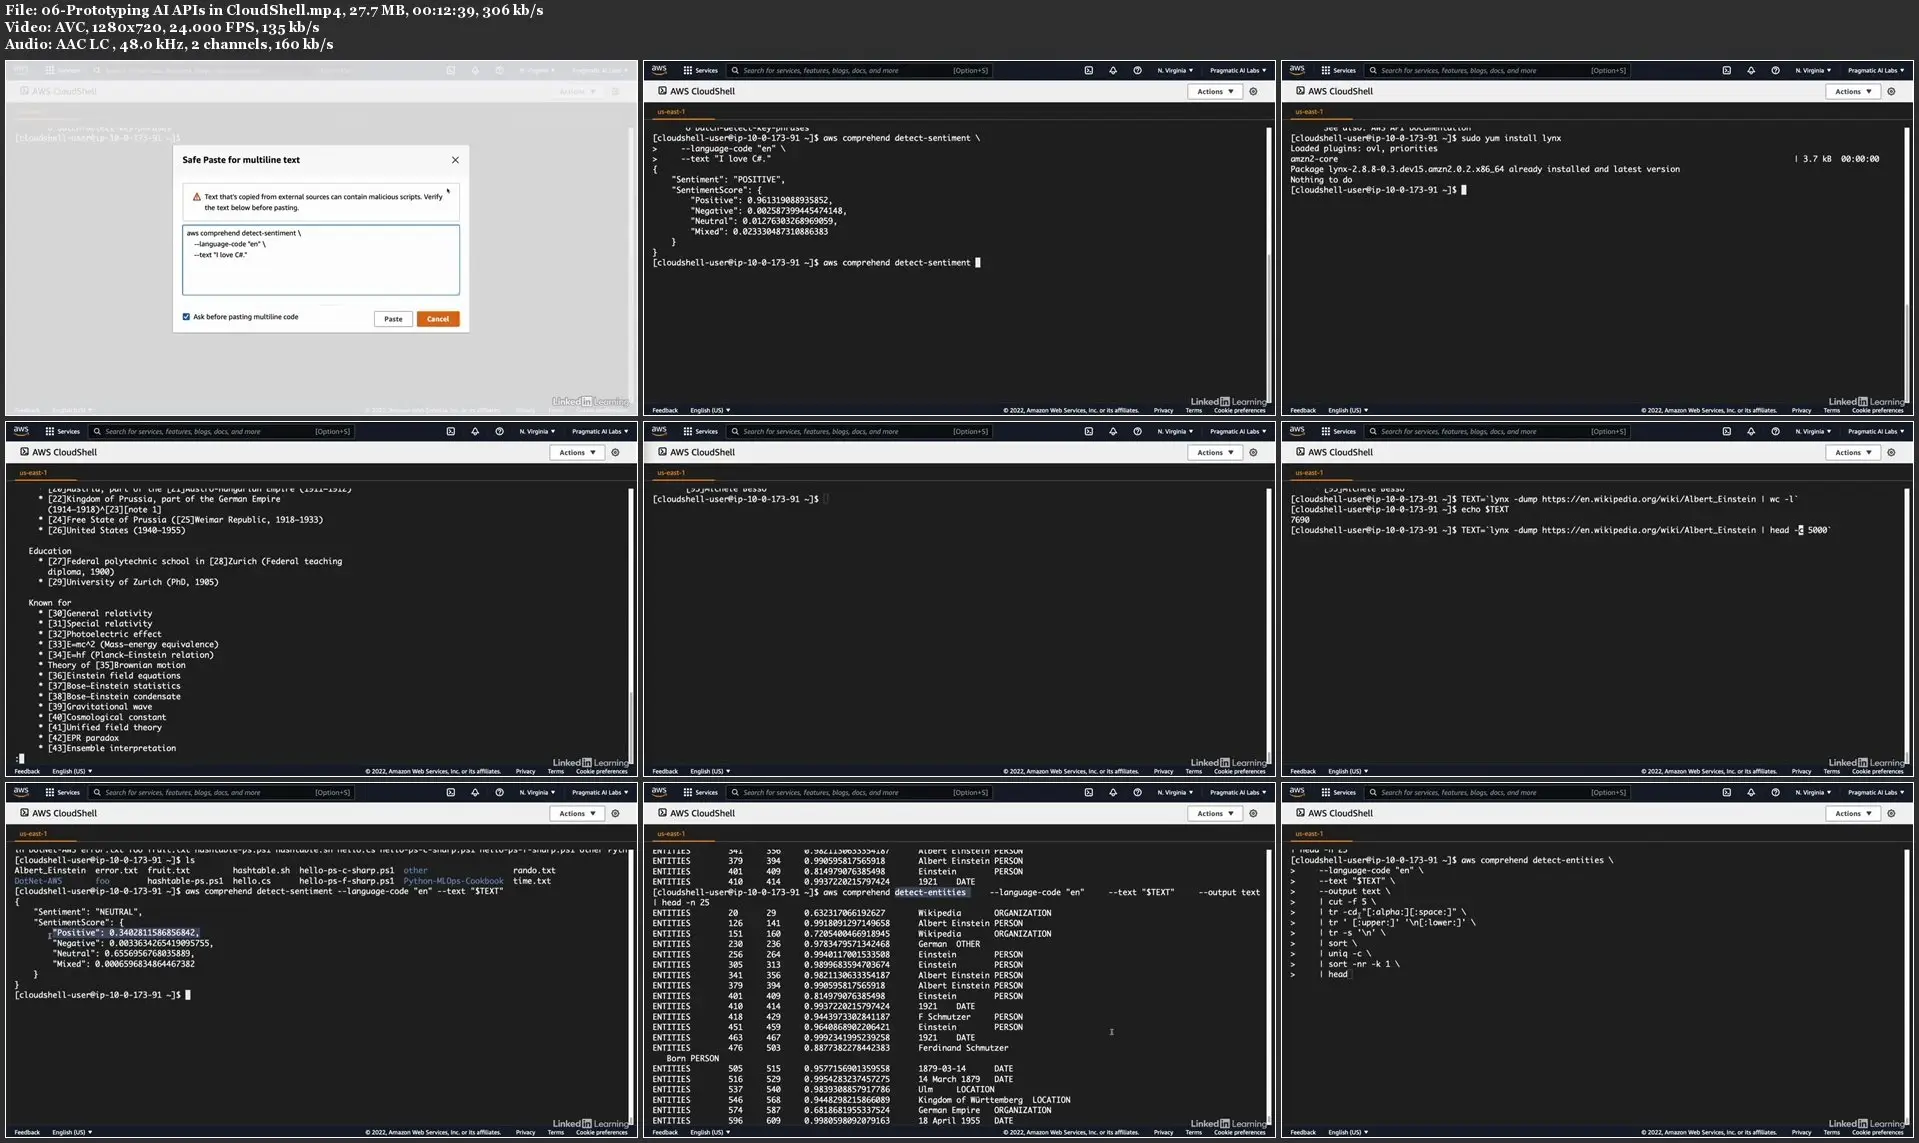The image size is (1919, 1143).
Task: Open Actions dropdown in the lynx install frame
Action: click(x=1853, y=91)
